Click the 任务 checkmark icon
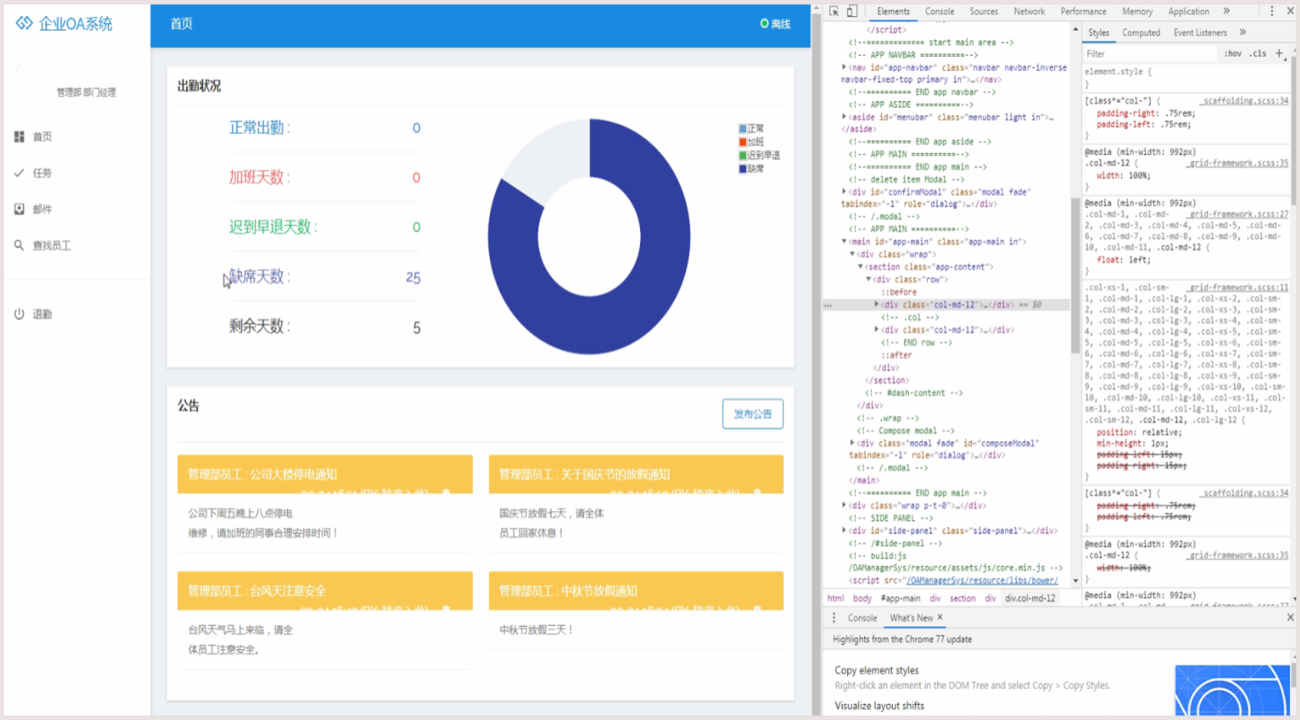Viewport: 1300px width, 720px height. pyautogui.click(x=19, y=173)
